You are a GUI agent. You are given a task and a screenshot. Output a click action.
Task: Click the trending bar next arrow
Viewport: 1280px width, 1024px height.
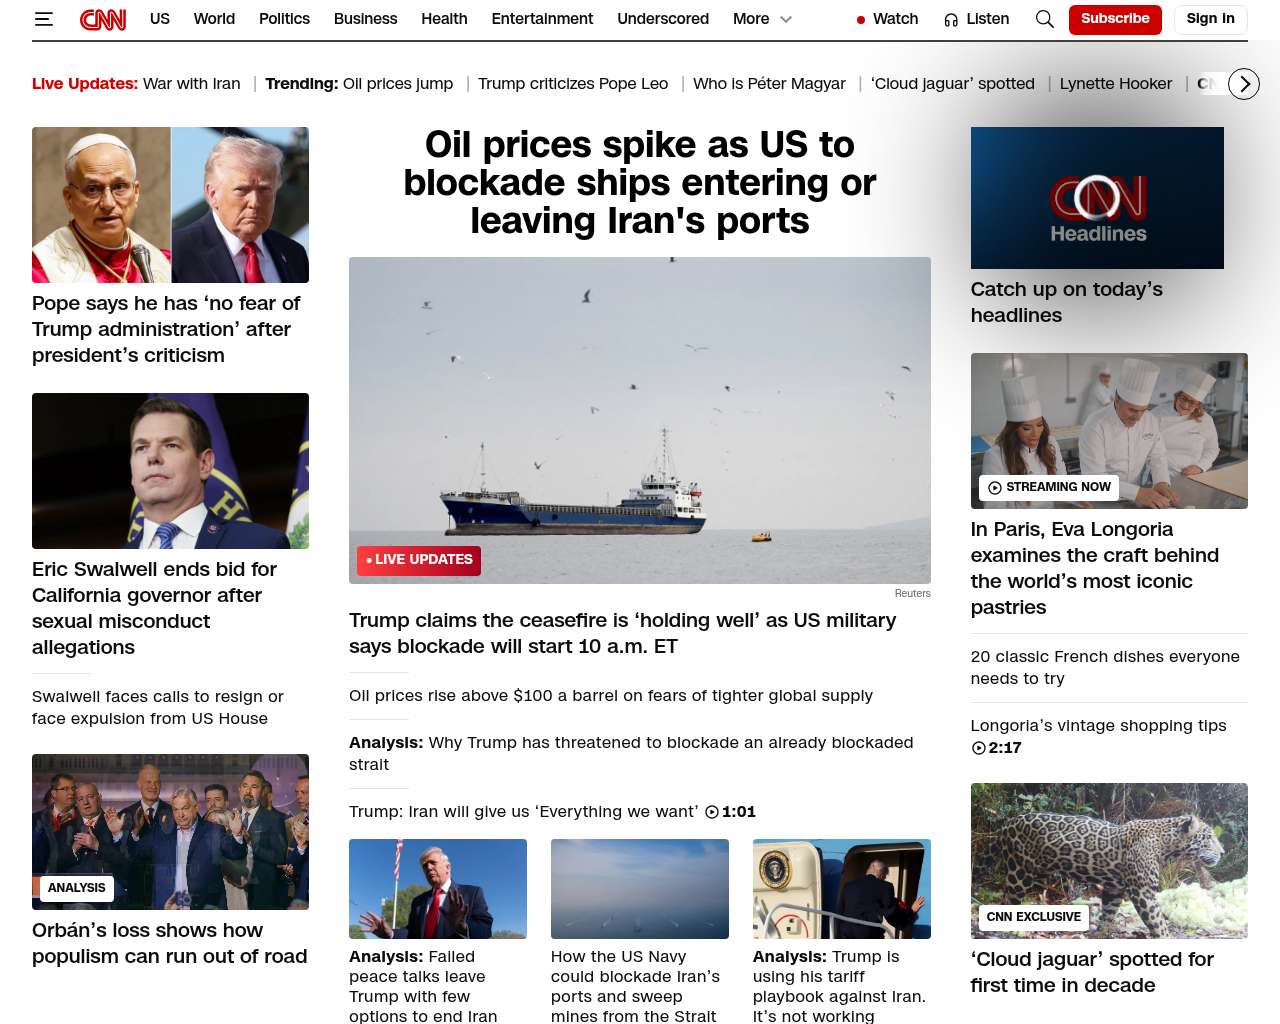coord(1244,84)
